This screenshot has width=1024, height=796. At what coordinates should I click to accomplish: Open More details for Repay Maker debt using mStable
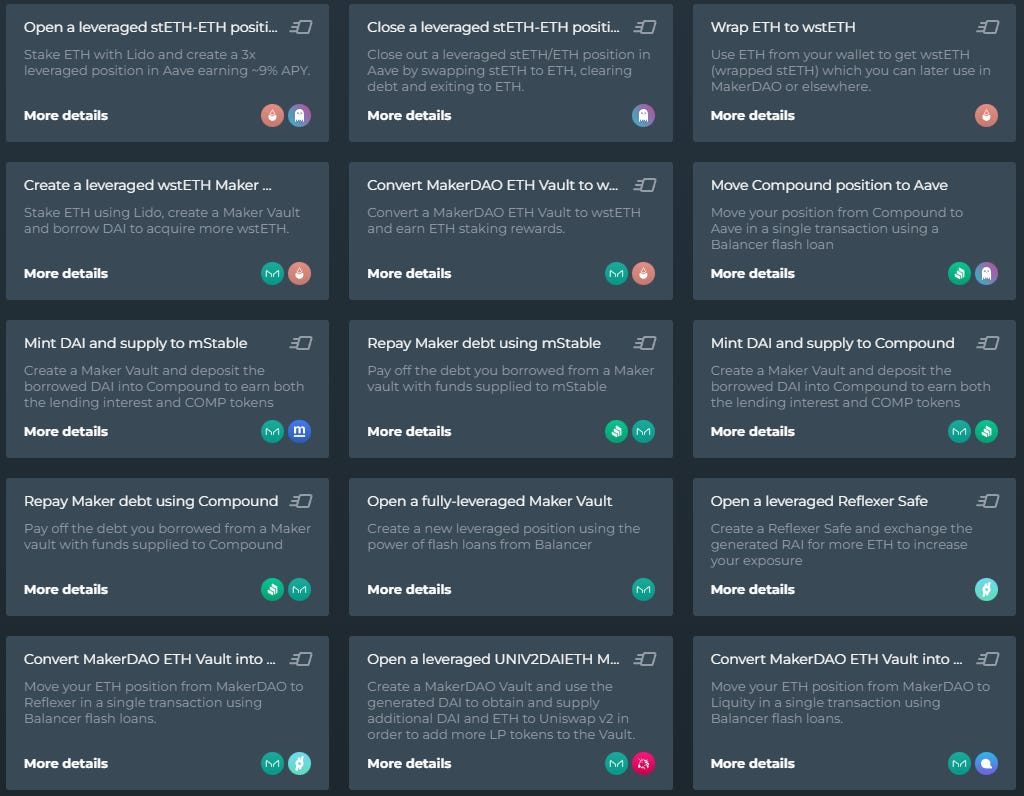409,432
